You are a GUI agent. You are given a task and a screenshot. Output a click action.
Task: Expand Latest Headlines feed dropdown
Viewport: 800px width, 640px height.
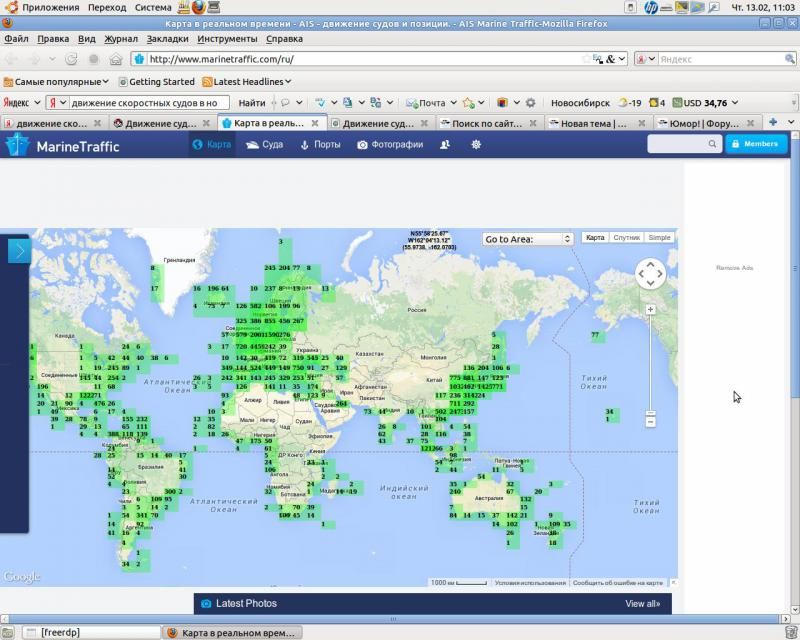(x=246, y=82)
